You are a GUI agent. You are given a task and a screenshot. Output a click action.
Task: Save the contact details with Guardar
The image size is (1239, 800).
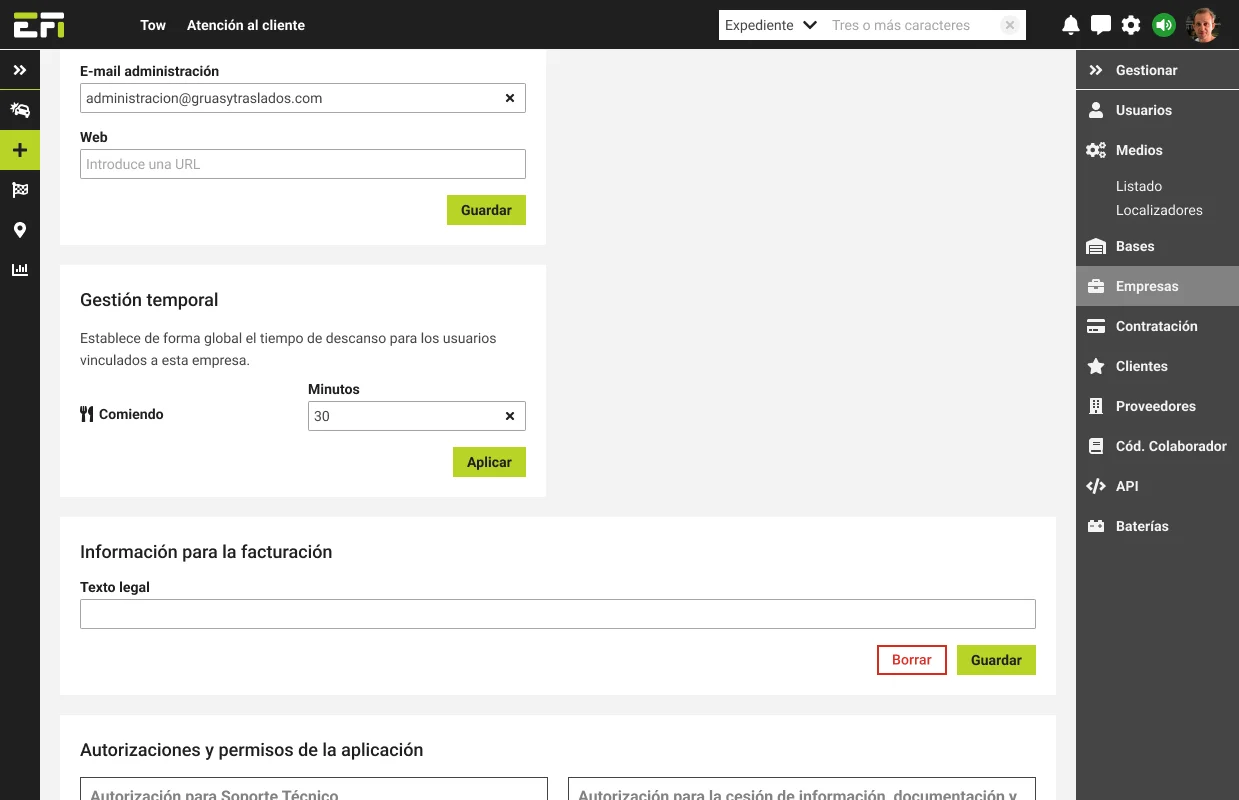tap(486, 210)
